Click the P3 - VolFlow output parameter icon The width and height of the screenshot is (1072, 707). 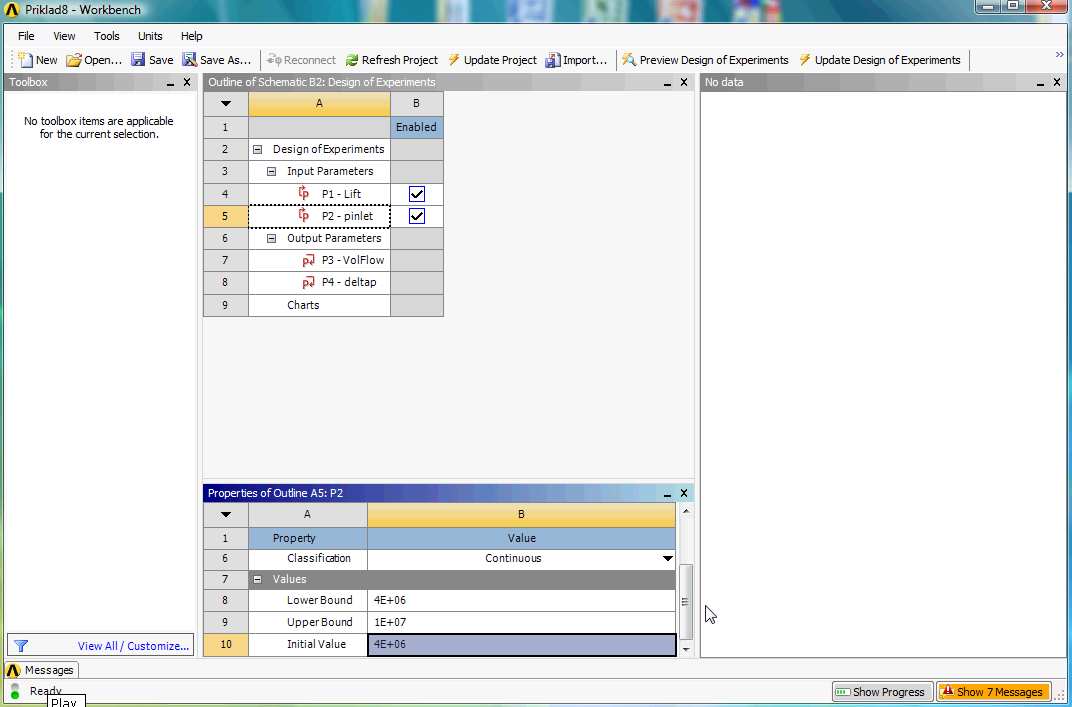308,260
